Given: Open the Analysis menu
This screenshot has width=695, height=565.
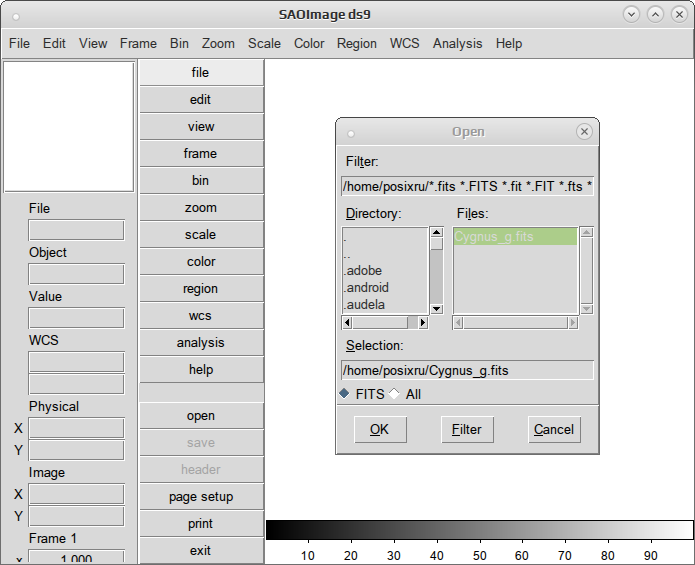Looking at the screenshot, I should tap(457, 43).
